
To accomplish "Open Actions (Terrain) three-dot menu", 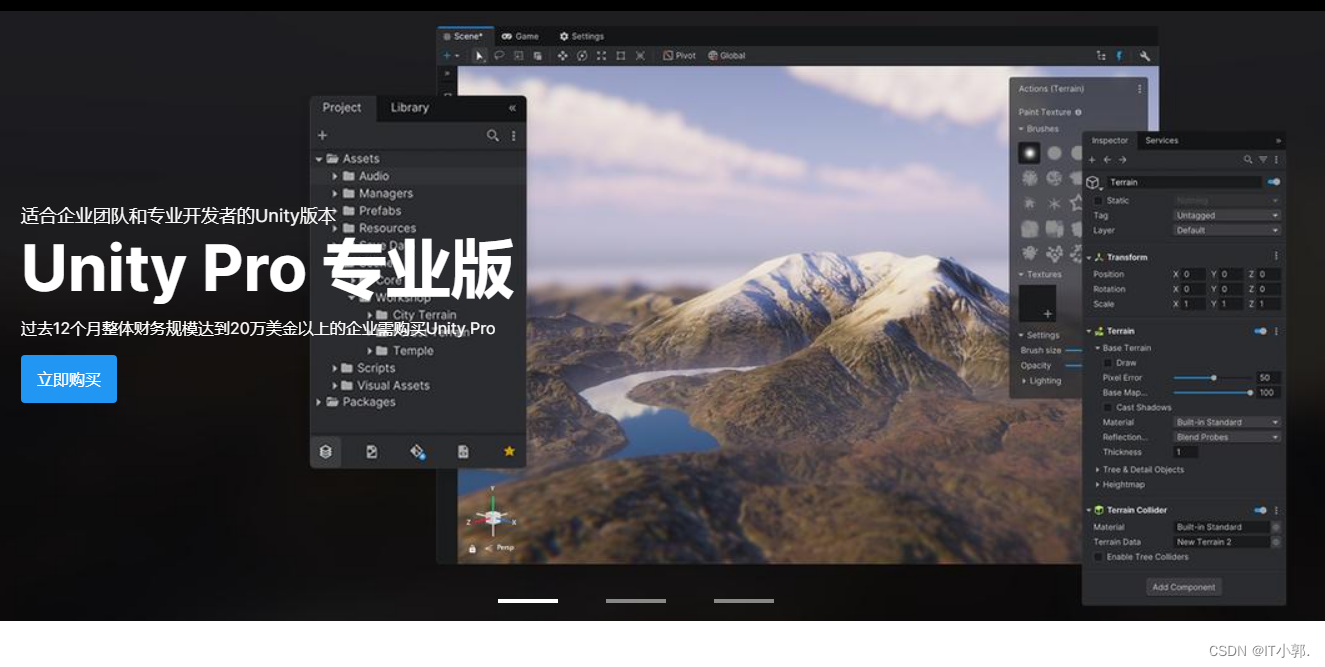I will click(1139, 89).
